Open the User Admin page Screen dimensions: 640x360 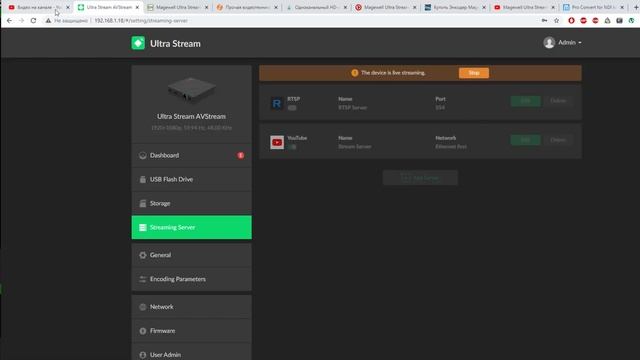point(191,354)
